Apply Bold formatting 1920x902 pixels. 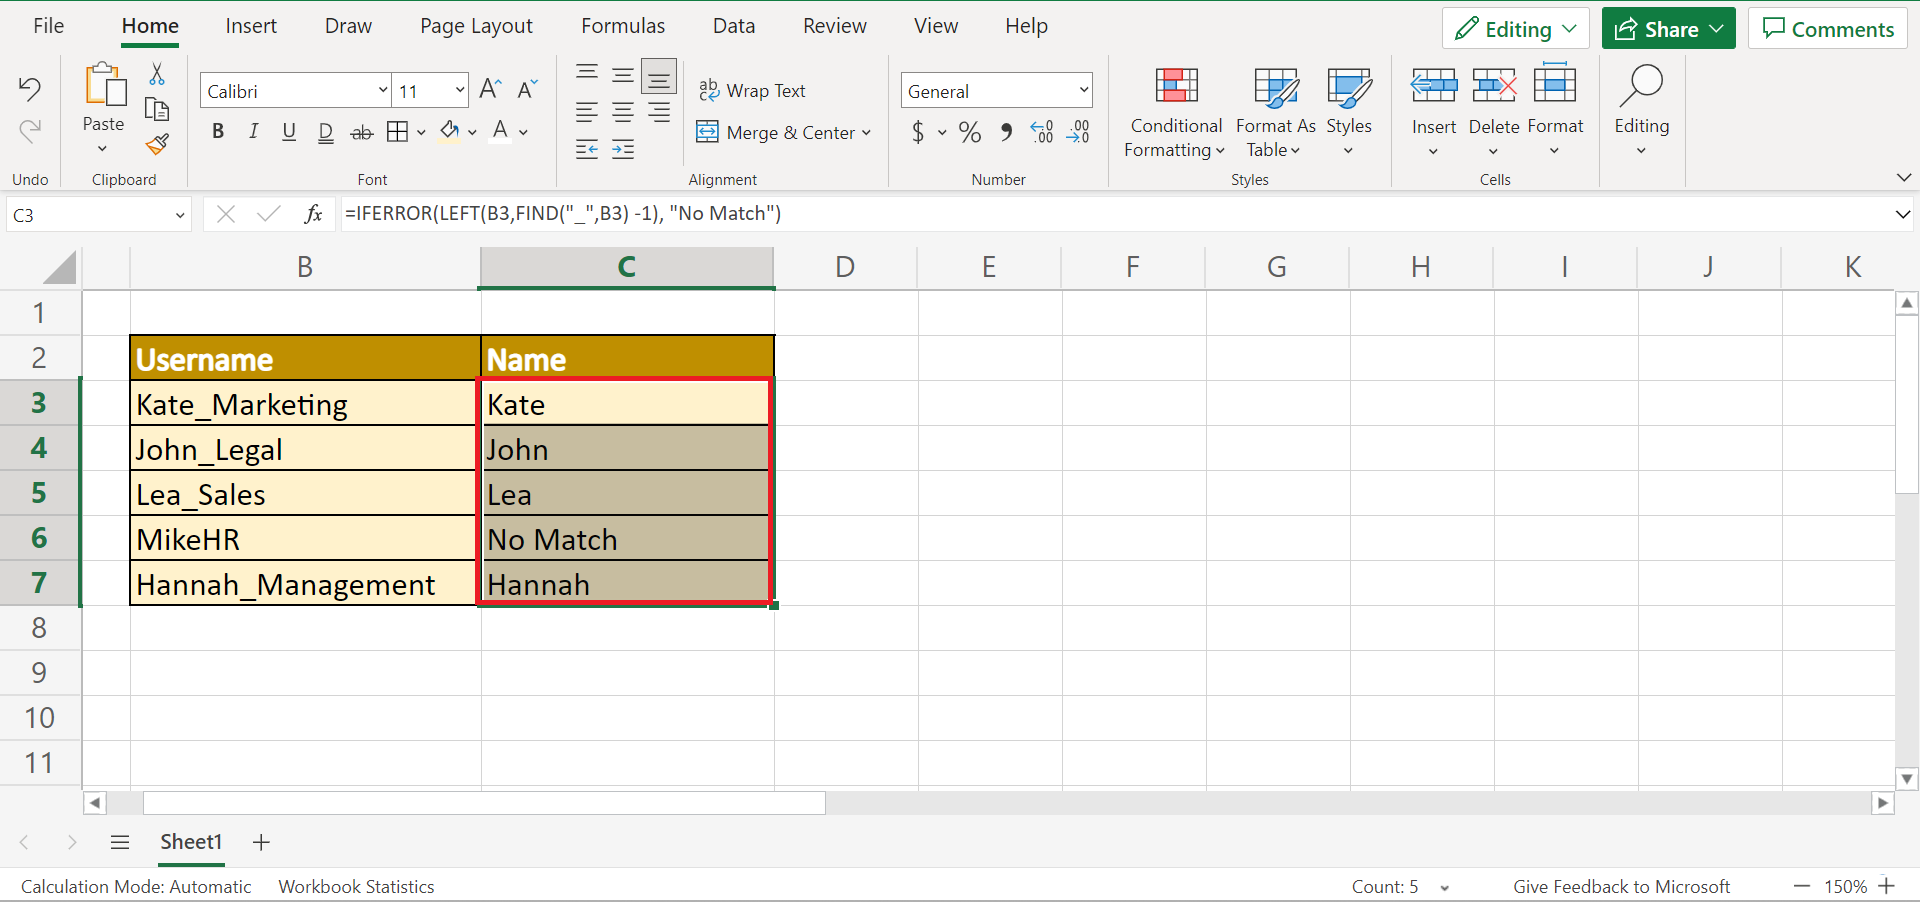[218, 131]
